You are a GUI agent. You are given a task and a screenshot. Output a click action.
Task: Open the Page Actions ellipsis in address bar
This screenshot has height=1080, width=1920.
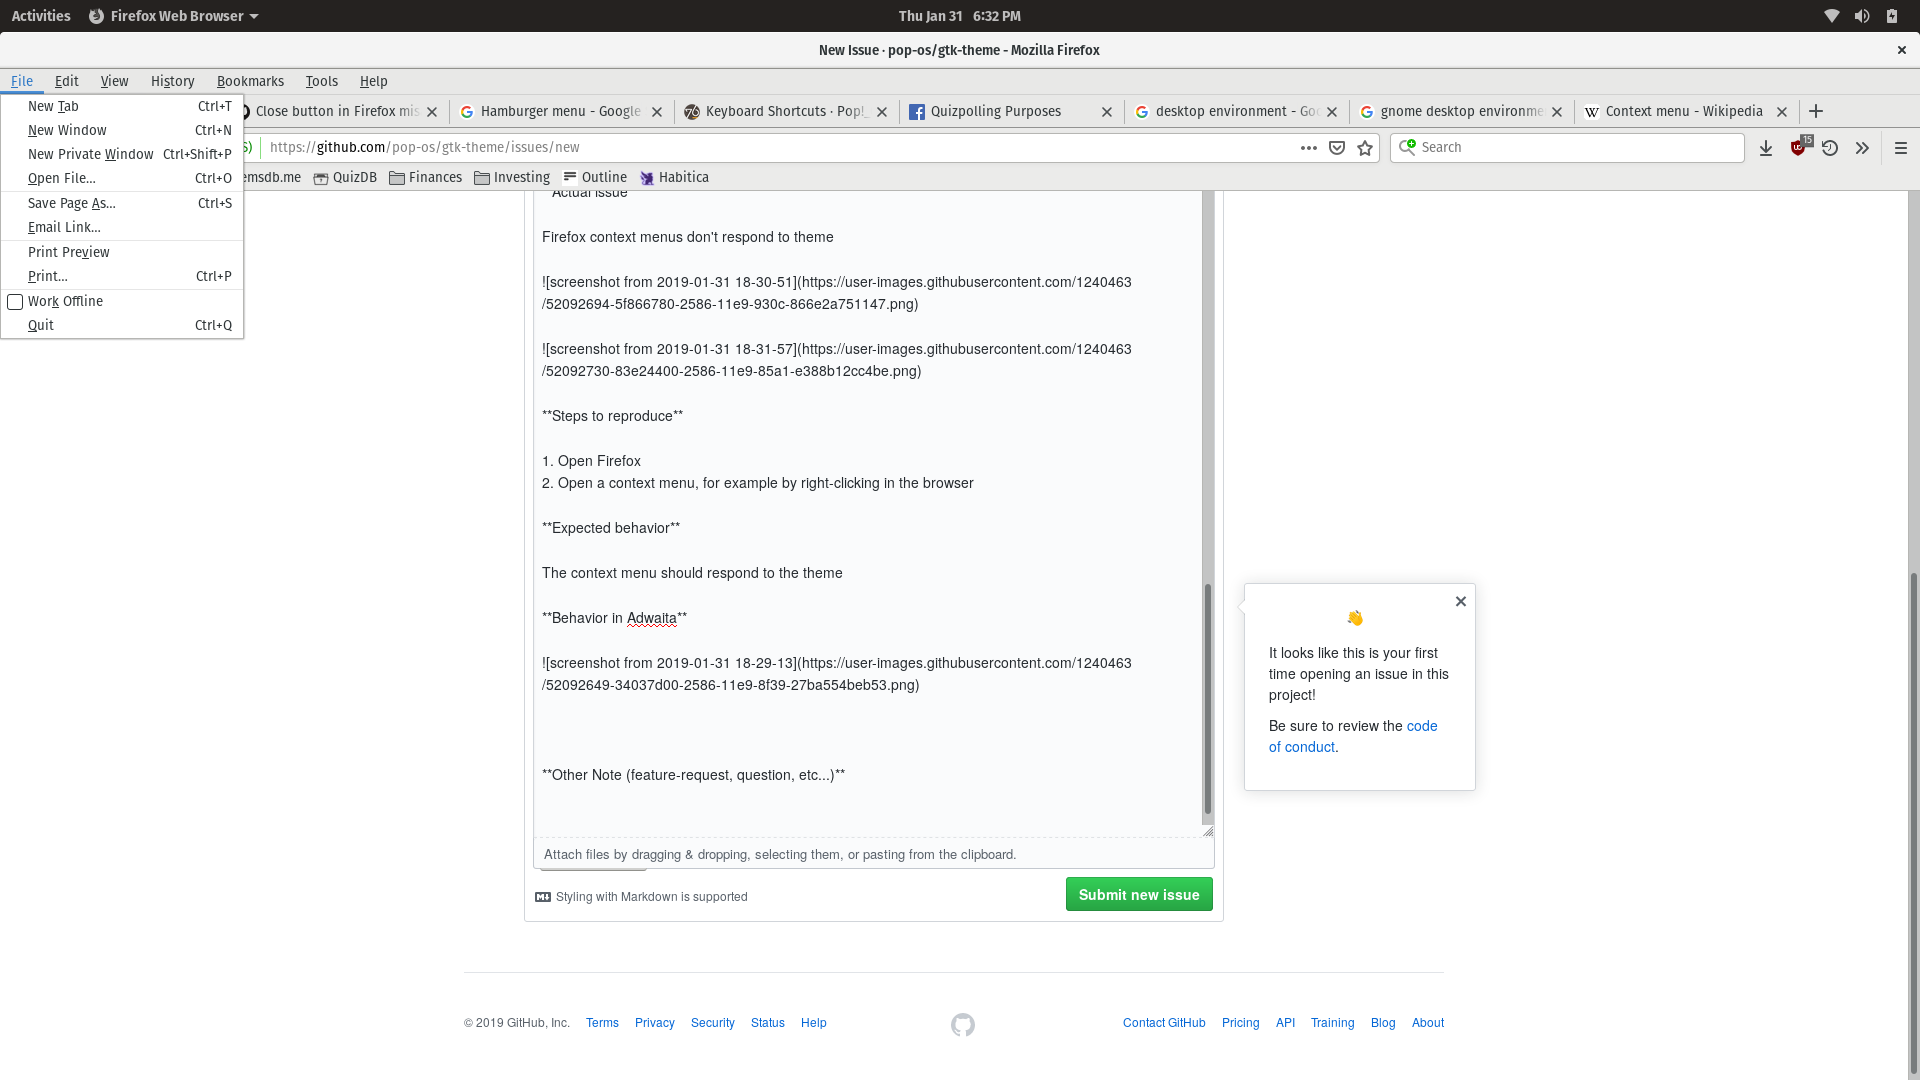1308,147
